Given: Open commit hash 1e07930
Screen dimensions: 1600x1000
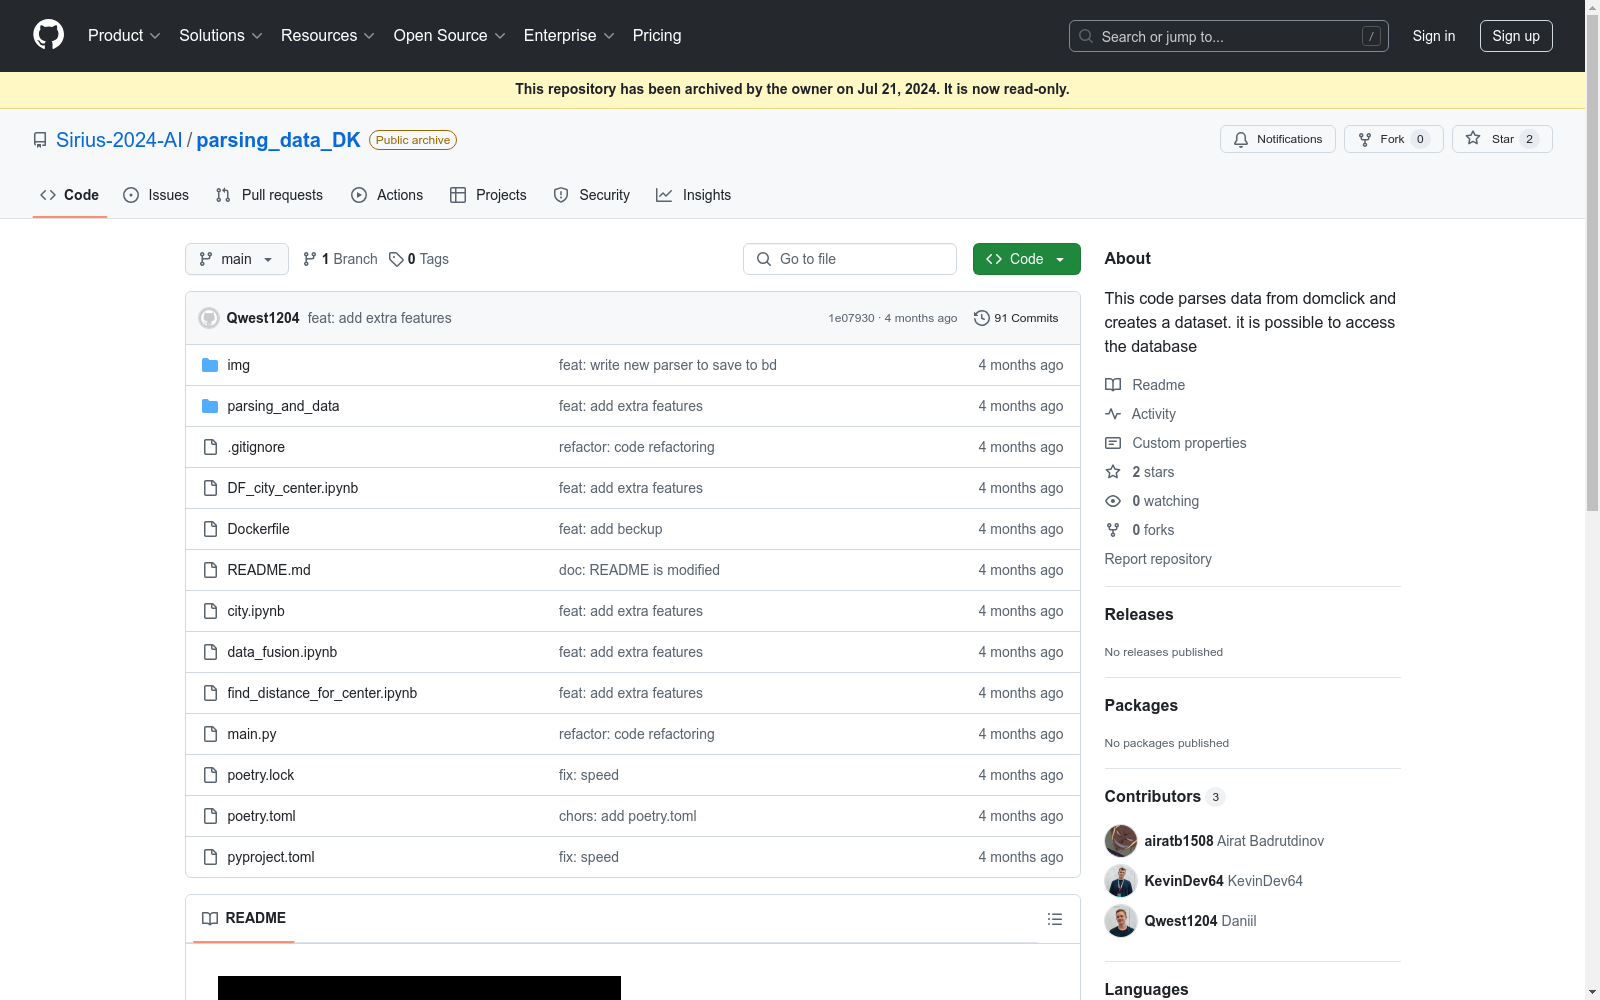Looking at the screenshot, I should pyautogui.click(x=851, y=318).
